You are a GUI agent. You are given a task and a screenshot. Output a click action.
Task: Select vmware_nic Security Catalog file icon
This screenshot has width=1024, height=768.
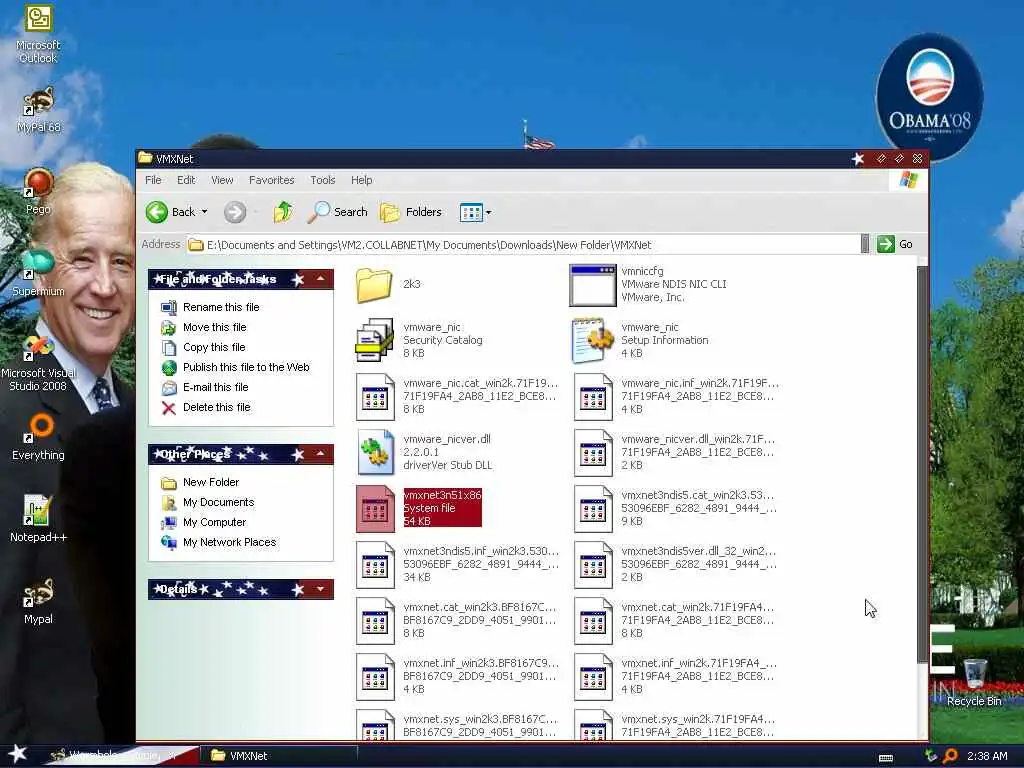374,340
